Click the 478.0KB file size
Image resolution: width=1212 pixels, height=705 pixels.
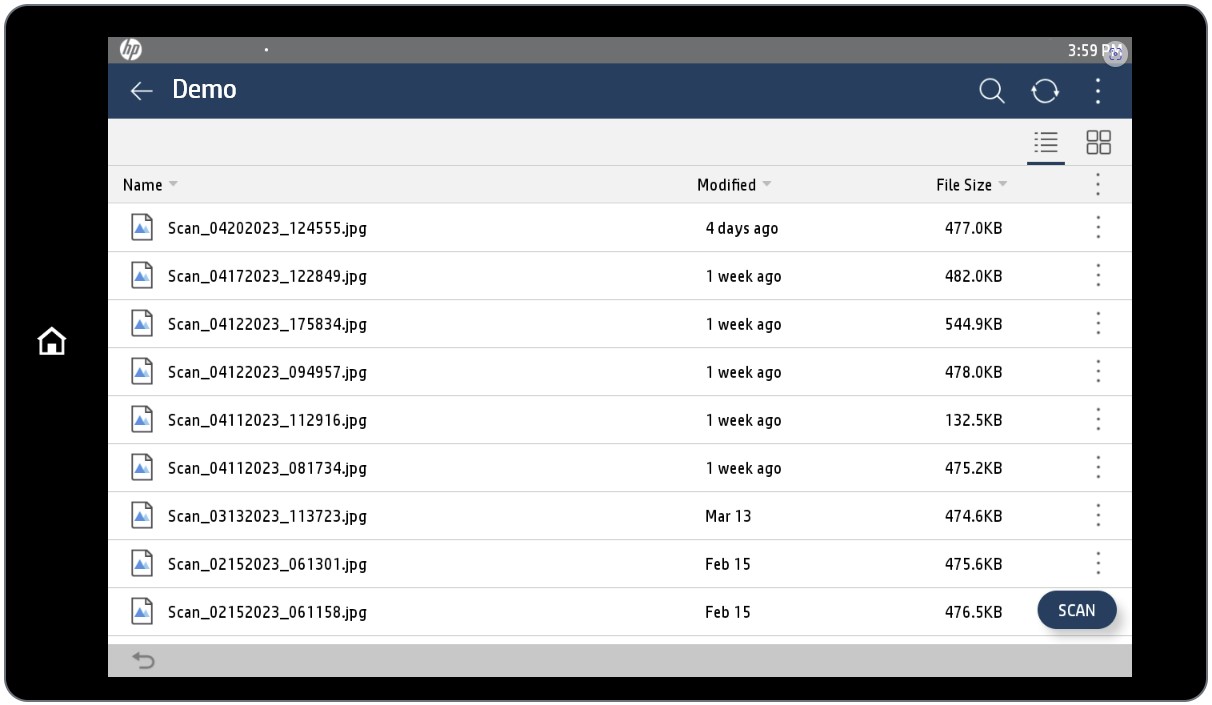(x=973, y=373)
